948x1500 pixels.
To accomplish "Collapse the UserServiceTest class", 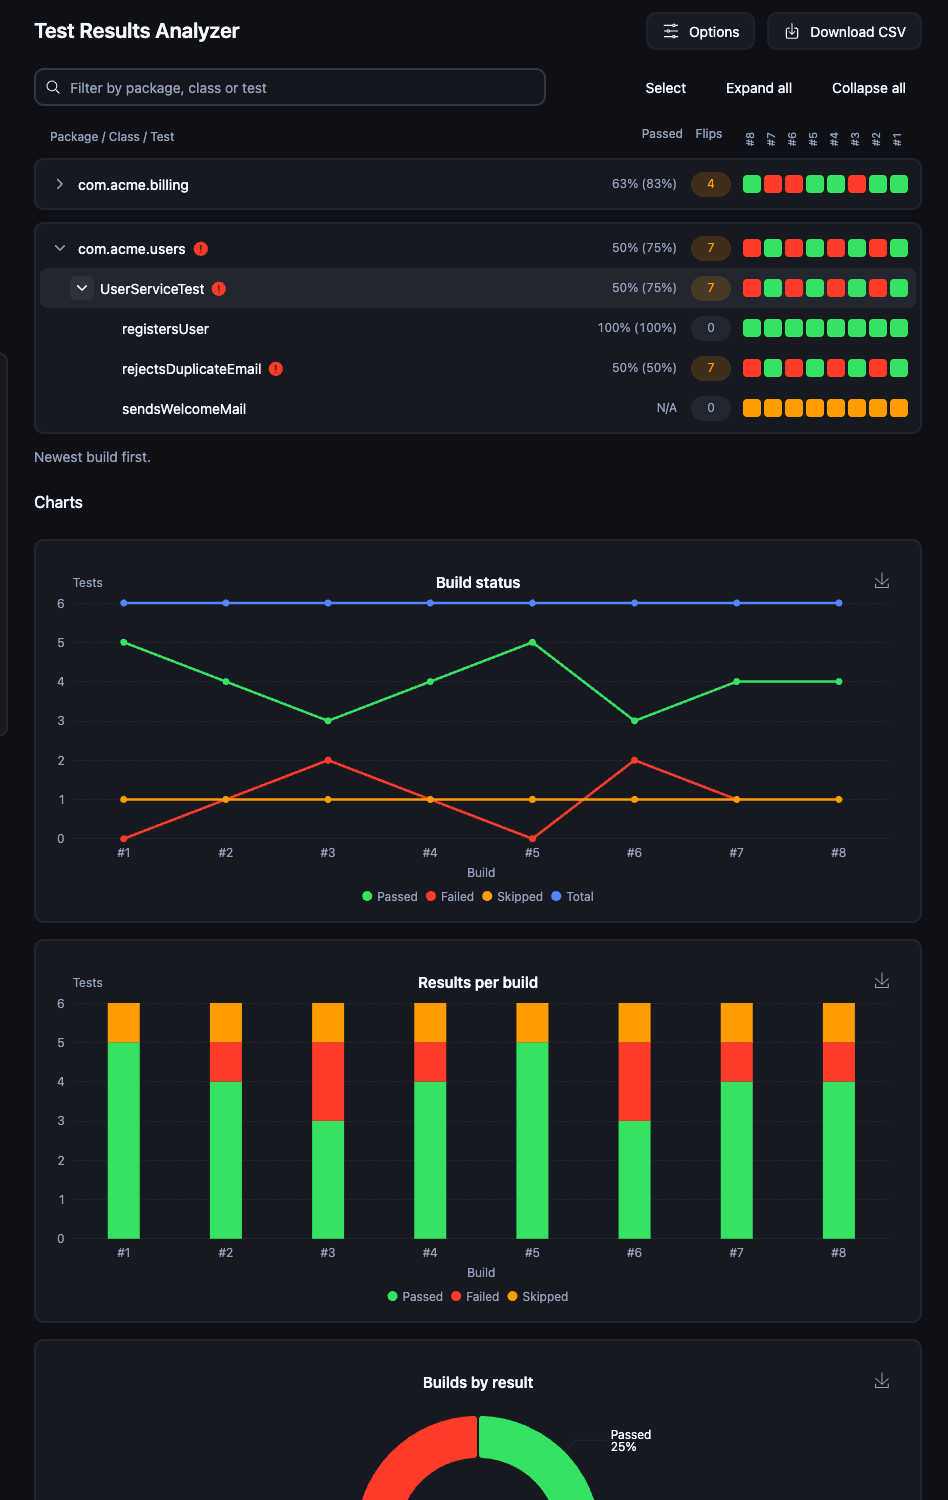I will click(x=82, y=288).
